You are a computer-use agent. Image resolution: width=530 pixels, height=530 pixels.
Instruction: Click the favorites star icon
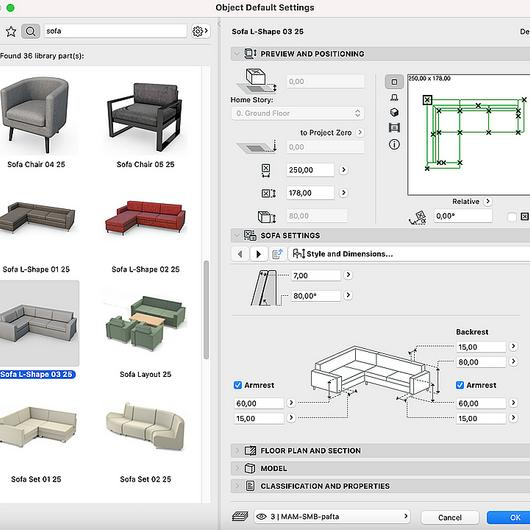coord(11,31)
